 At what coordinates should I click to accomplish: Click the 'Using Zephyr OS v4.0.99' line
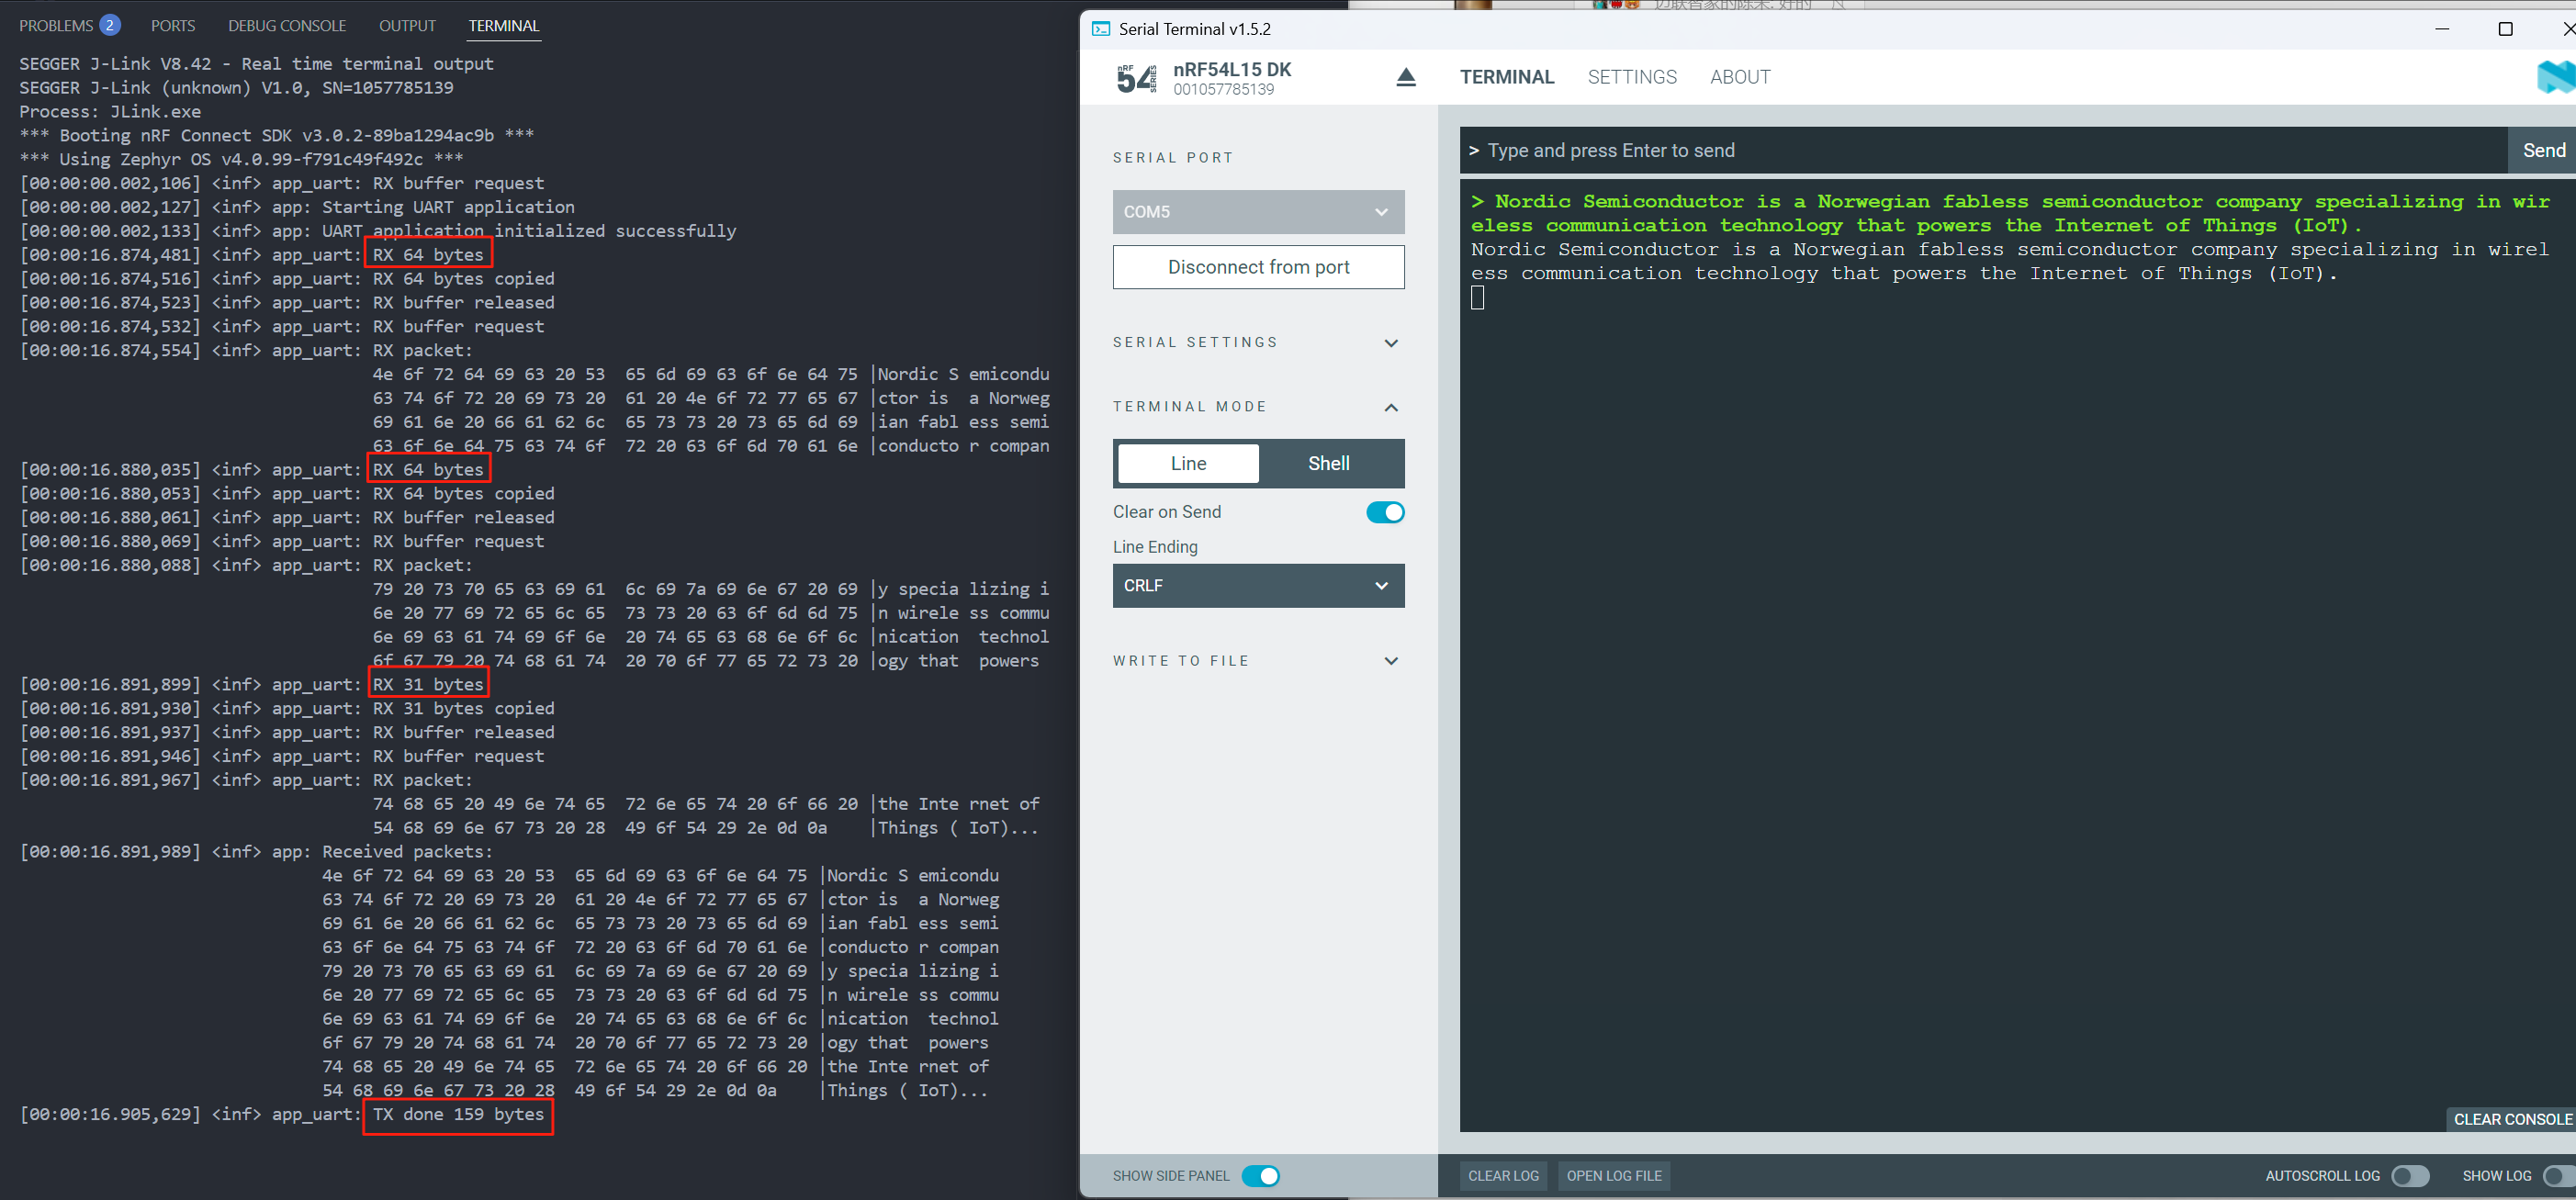[241, 160]
